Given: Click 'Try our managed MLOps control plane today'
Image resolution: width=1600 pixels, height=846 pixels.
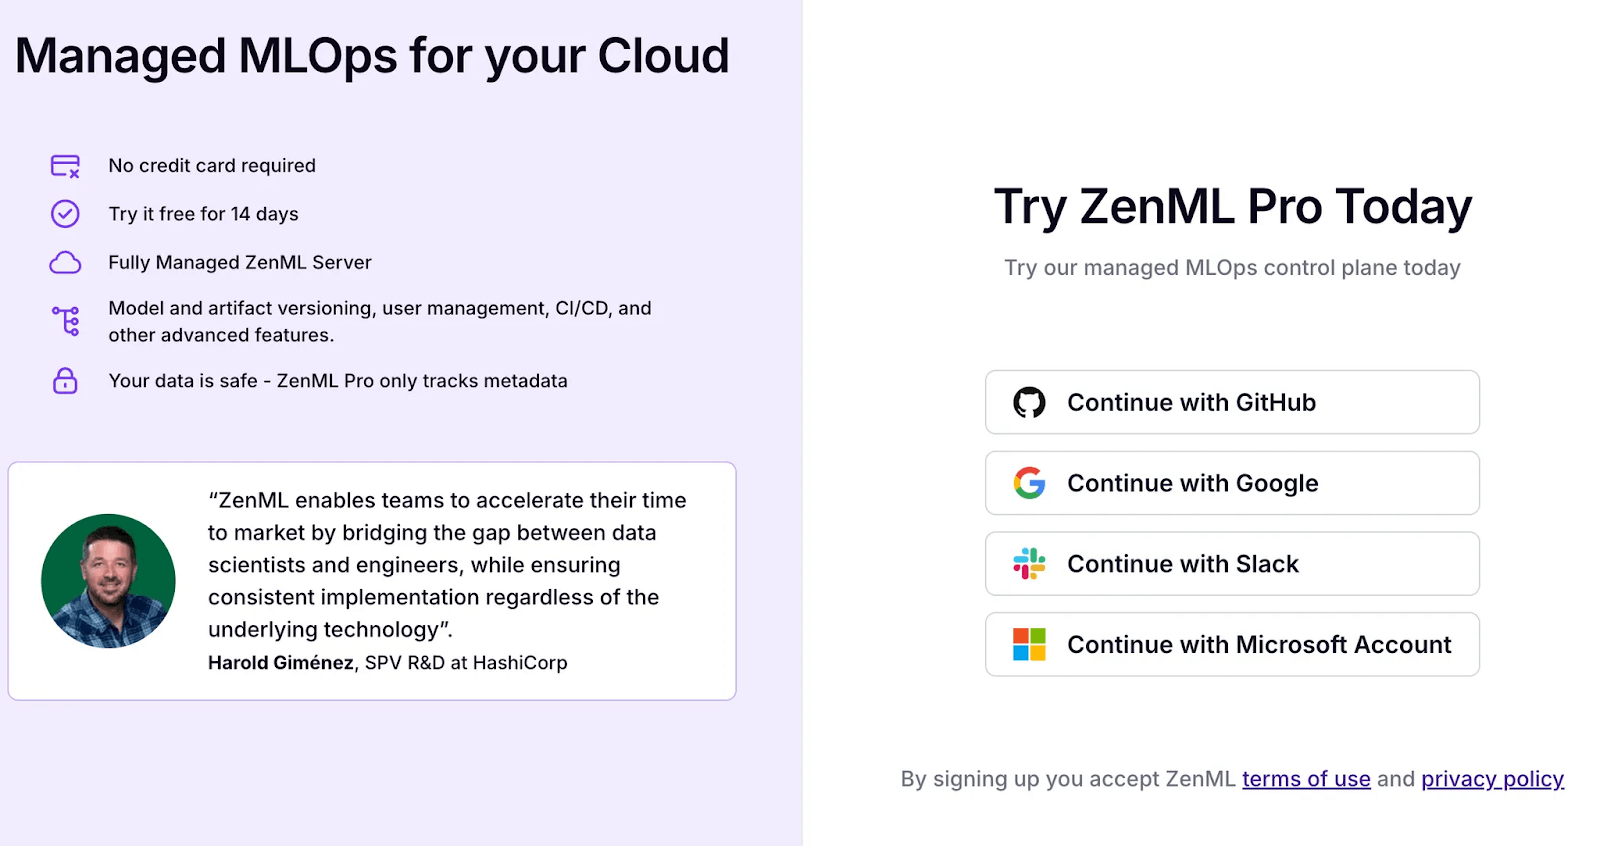Looking at the screenshot, I should tap(1233, 268).
